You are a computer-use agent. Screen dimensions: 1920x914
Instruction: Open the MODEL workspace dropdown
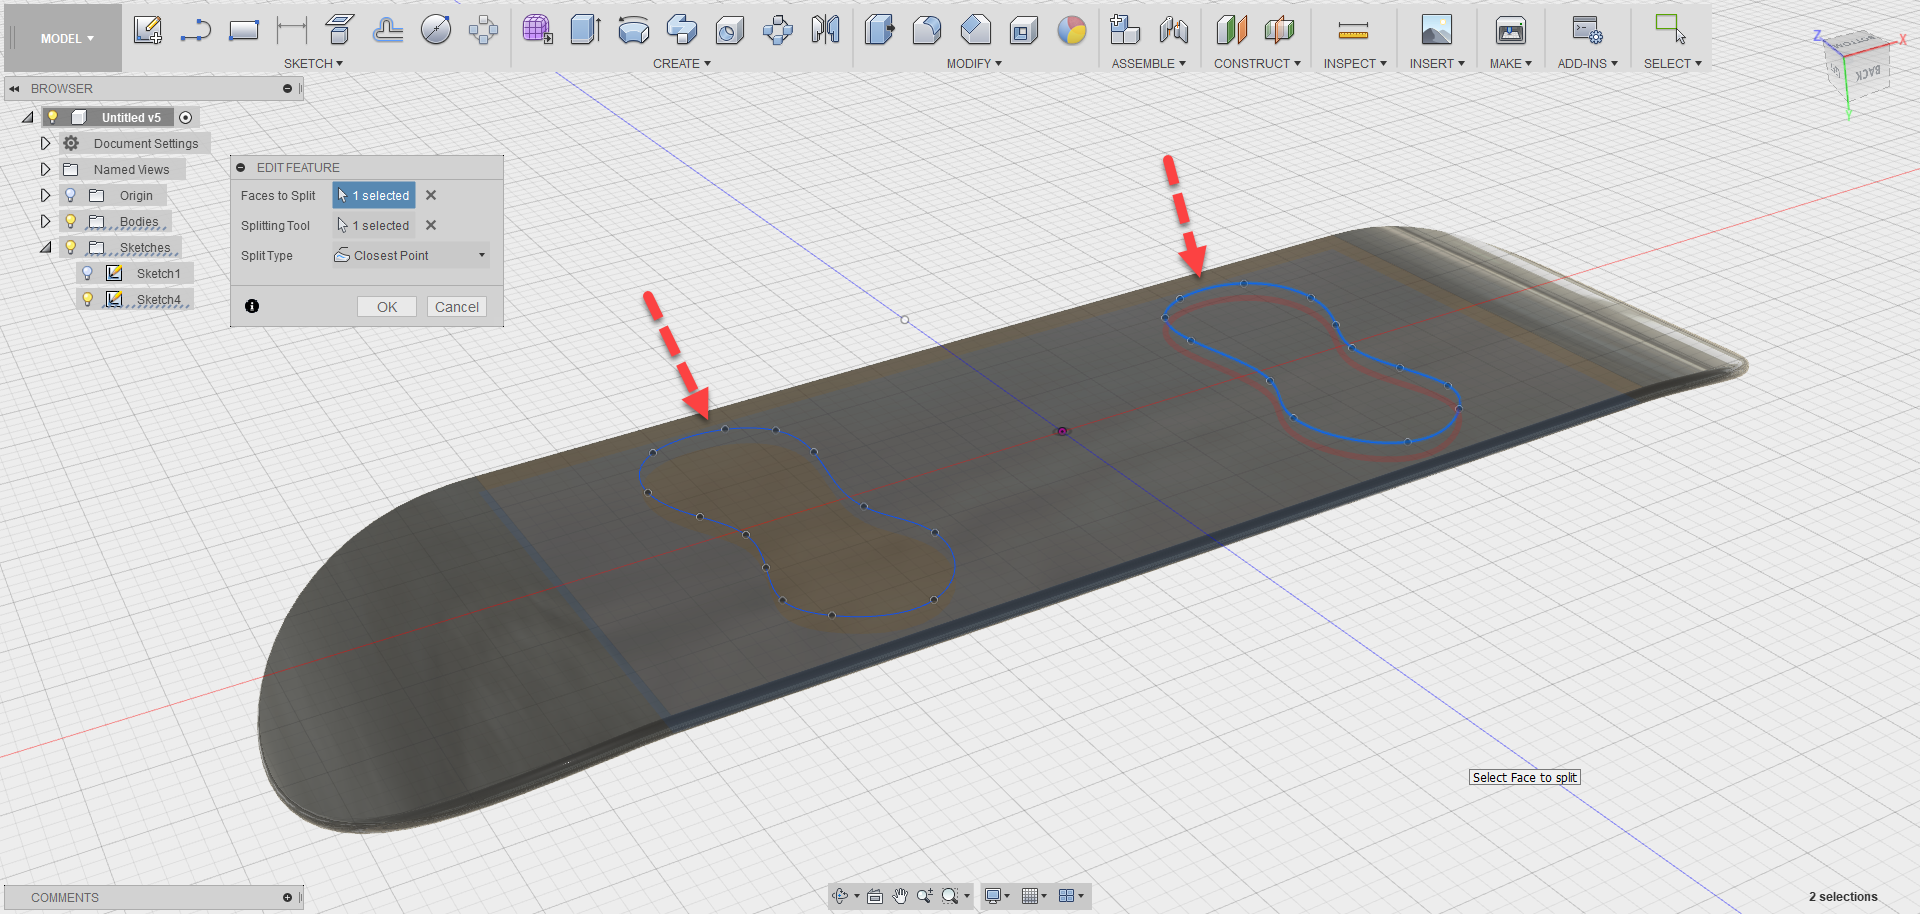pos(62,38)
